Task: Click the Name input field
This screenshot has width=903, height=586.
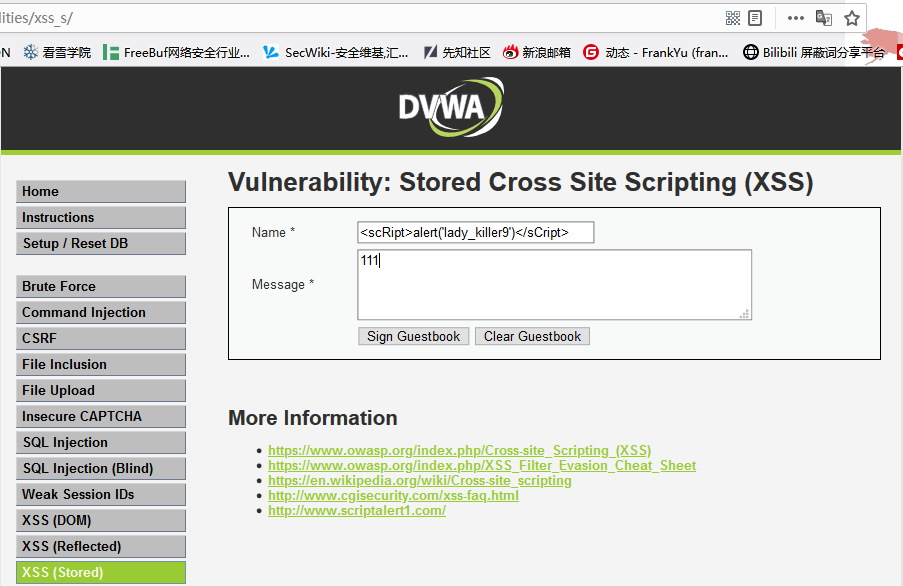Action: click(x=476, y=233)
